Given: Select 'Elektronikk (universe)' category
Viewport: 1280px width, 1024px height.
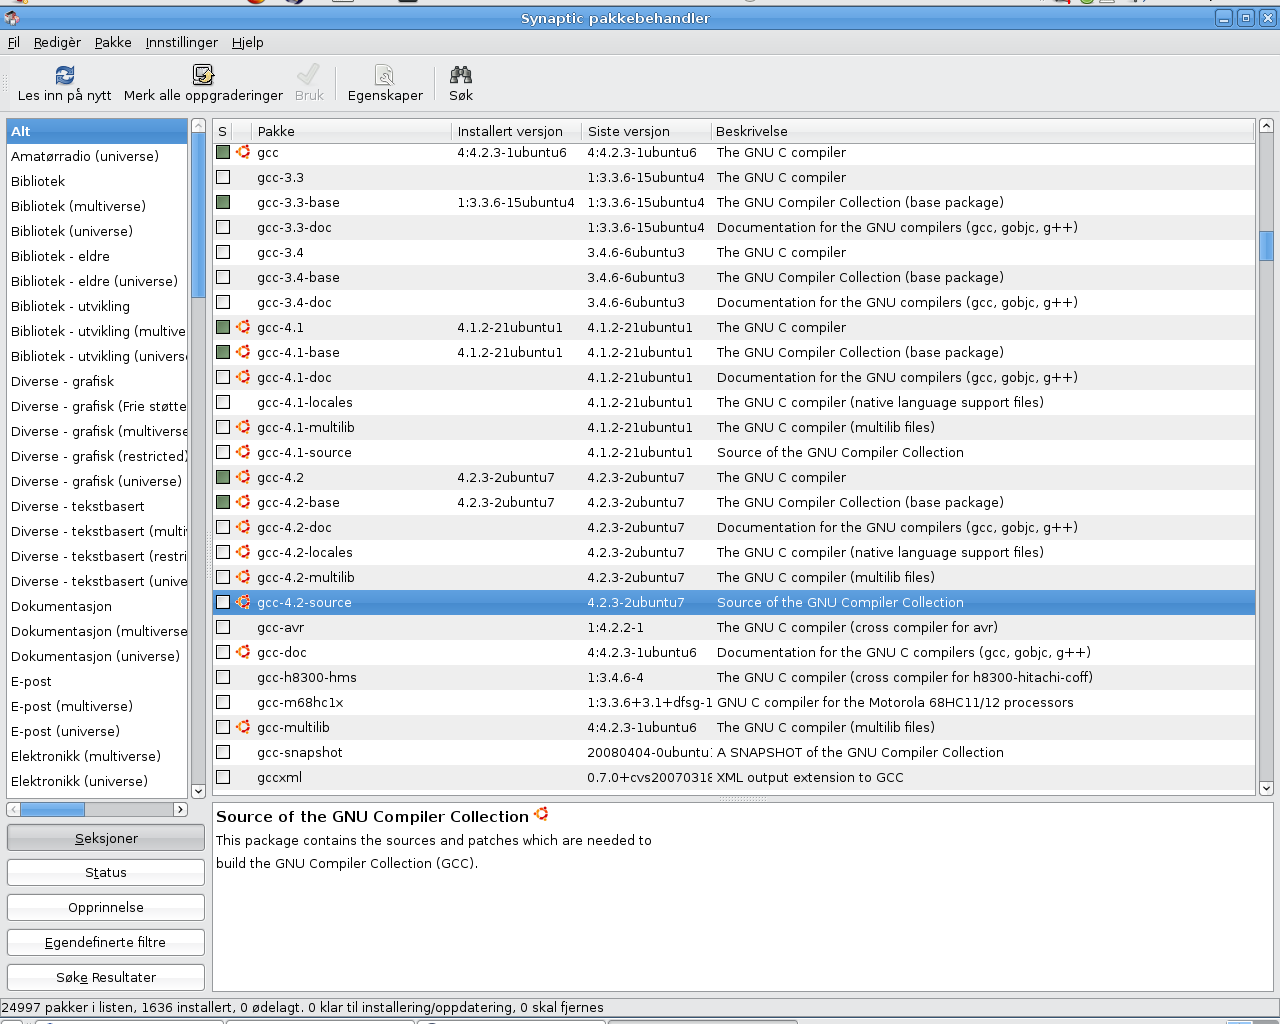Looking at the screenshot, I should [97, 781].
